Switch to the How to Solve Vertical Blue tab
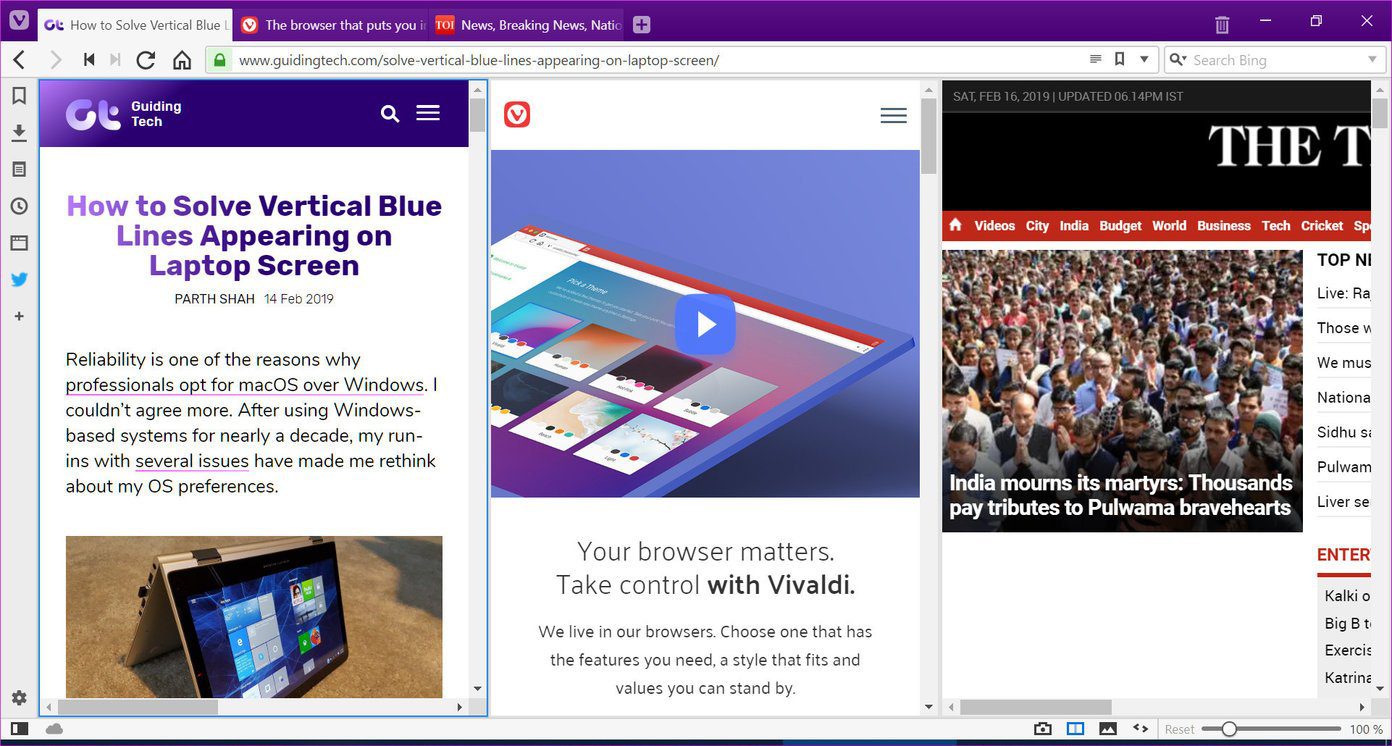The height and width of the screenshot is (746, 1392). (135, 25)
